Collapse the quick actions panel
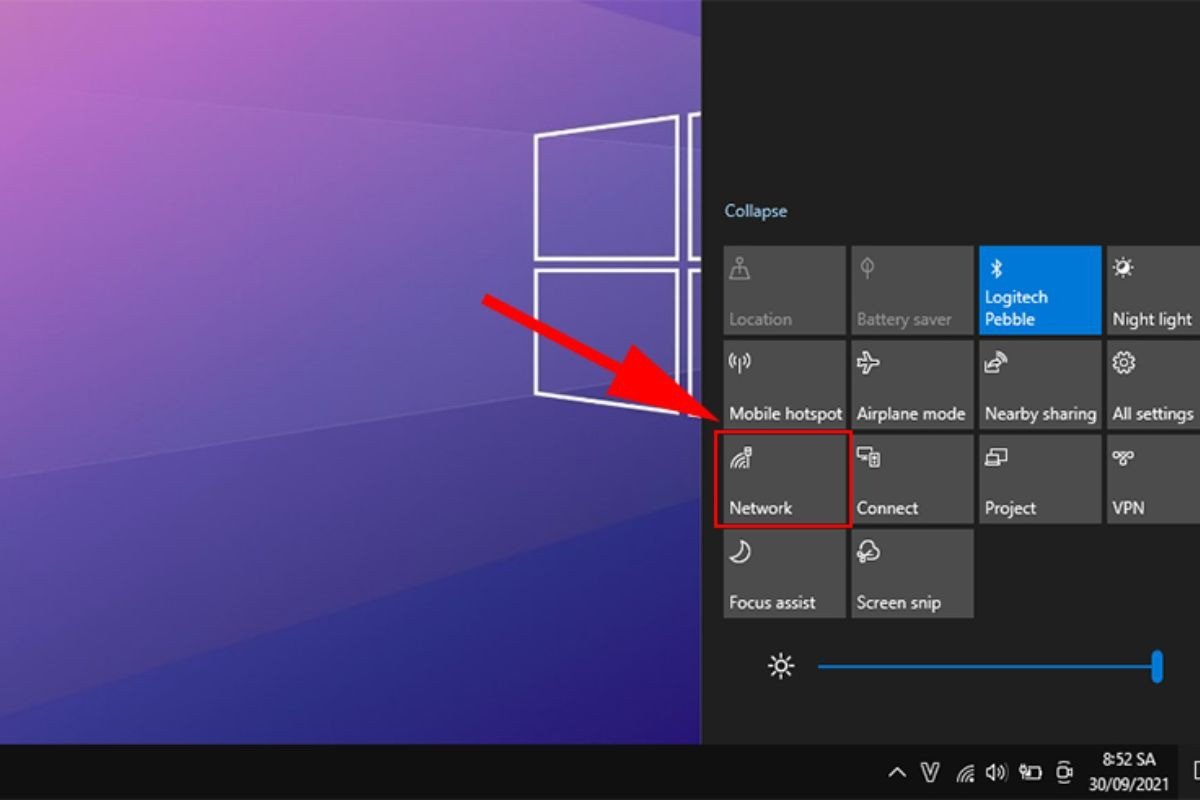 (x=755, y=211)
